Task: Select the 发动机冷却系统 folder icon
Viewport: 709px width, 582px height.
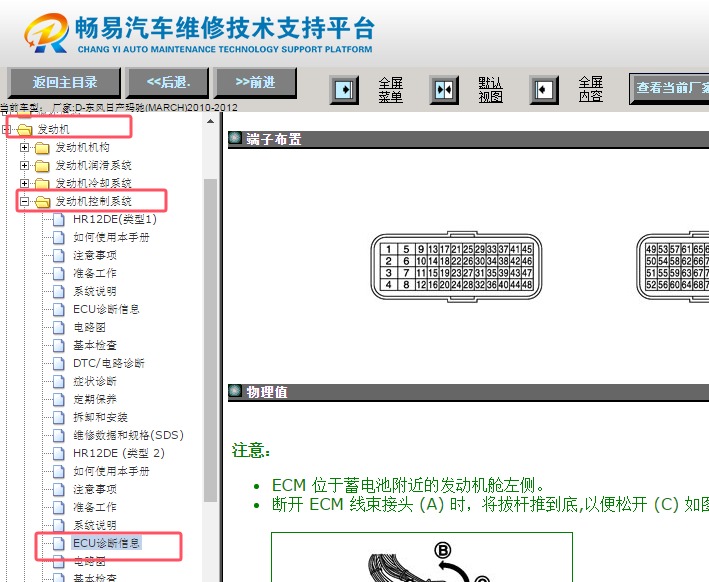Action: coord(42,184)
